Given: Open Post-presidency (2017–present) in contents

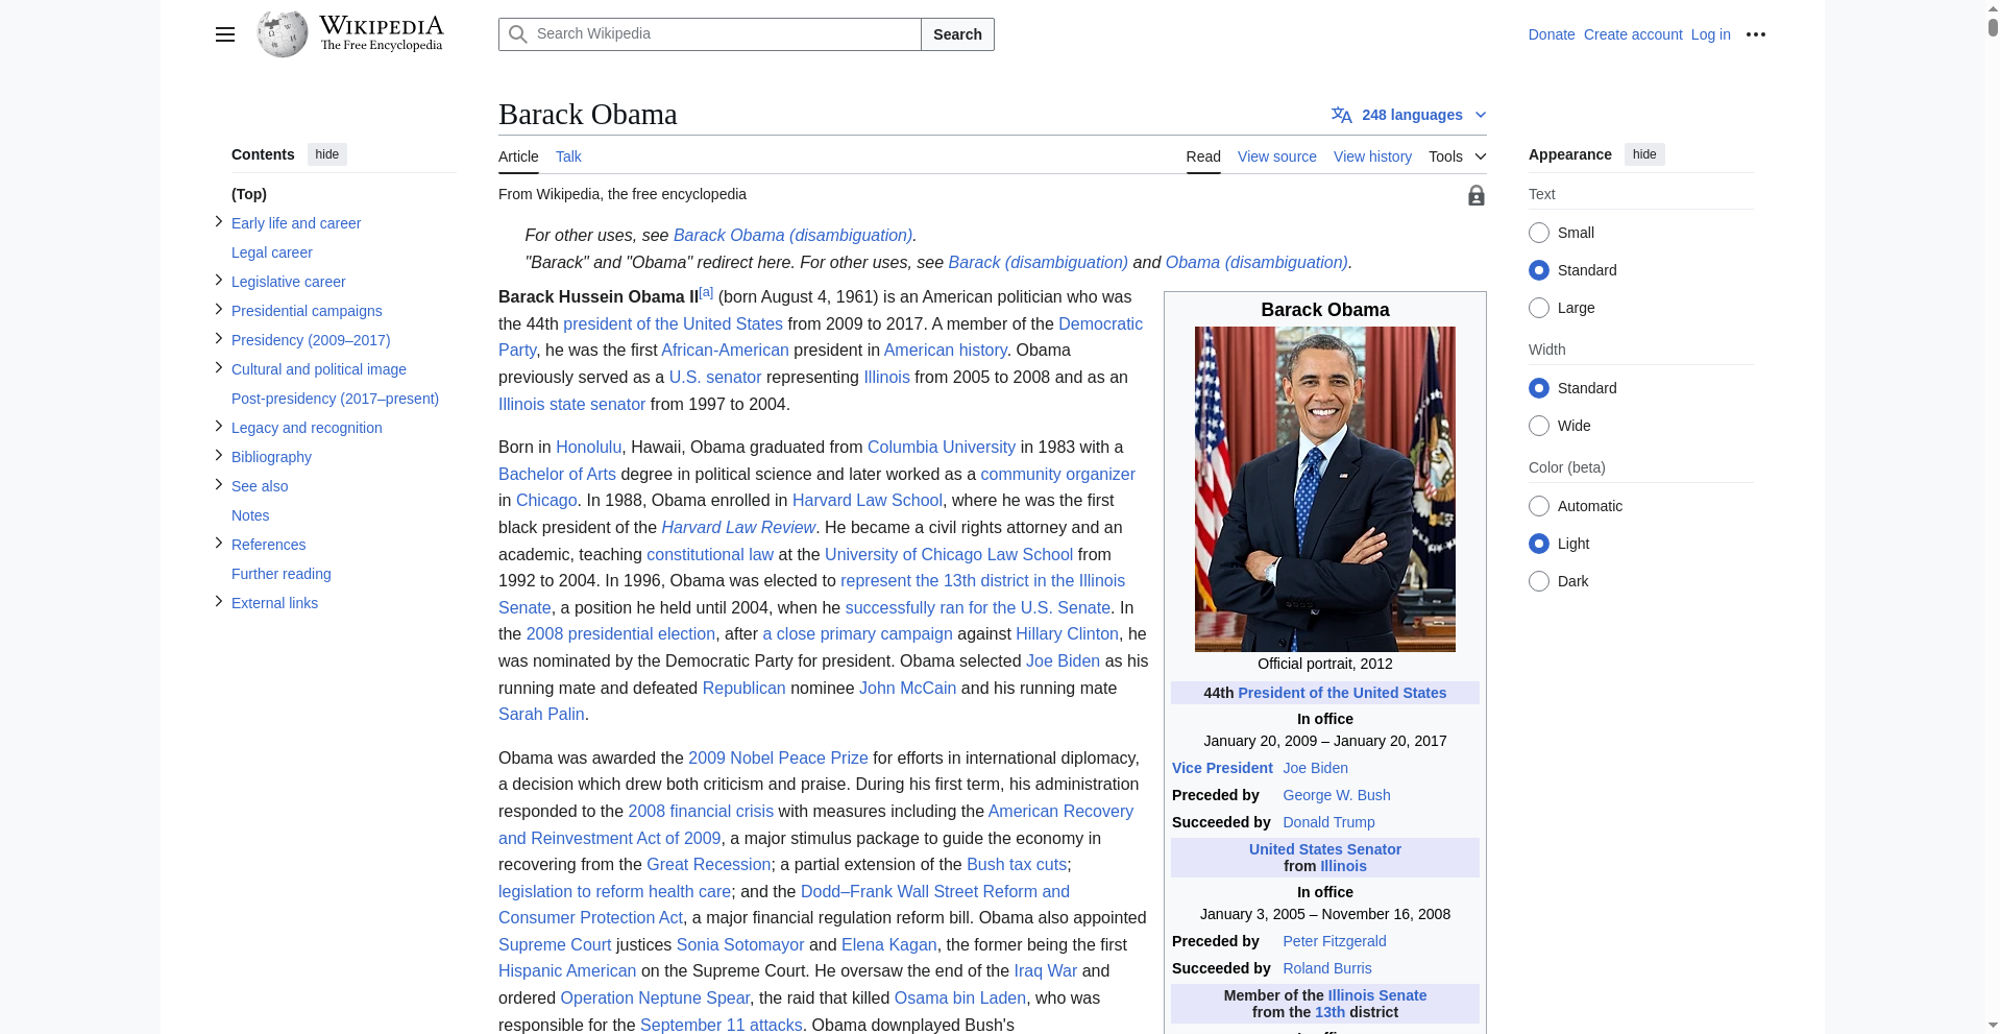Looking at the screenshot, I should [x=335, y=399].
